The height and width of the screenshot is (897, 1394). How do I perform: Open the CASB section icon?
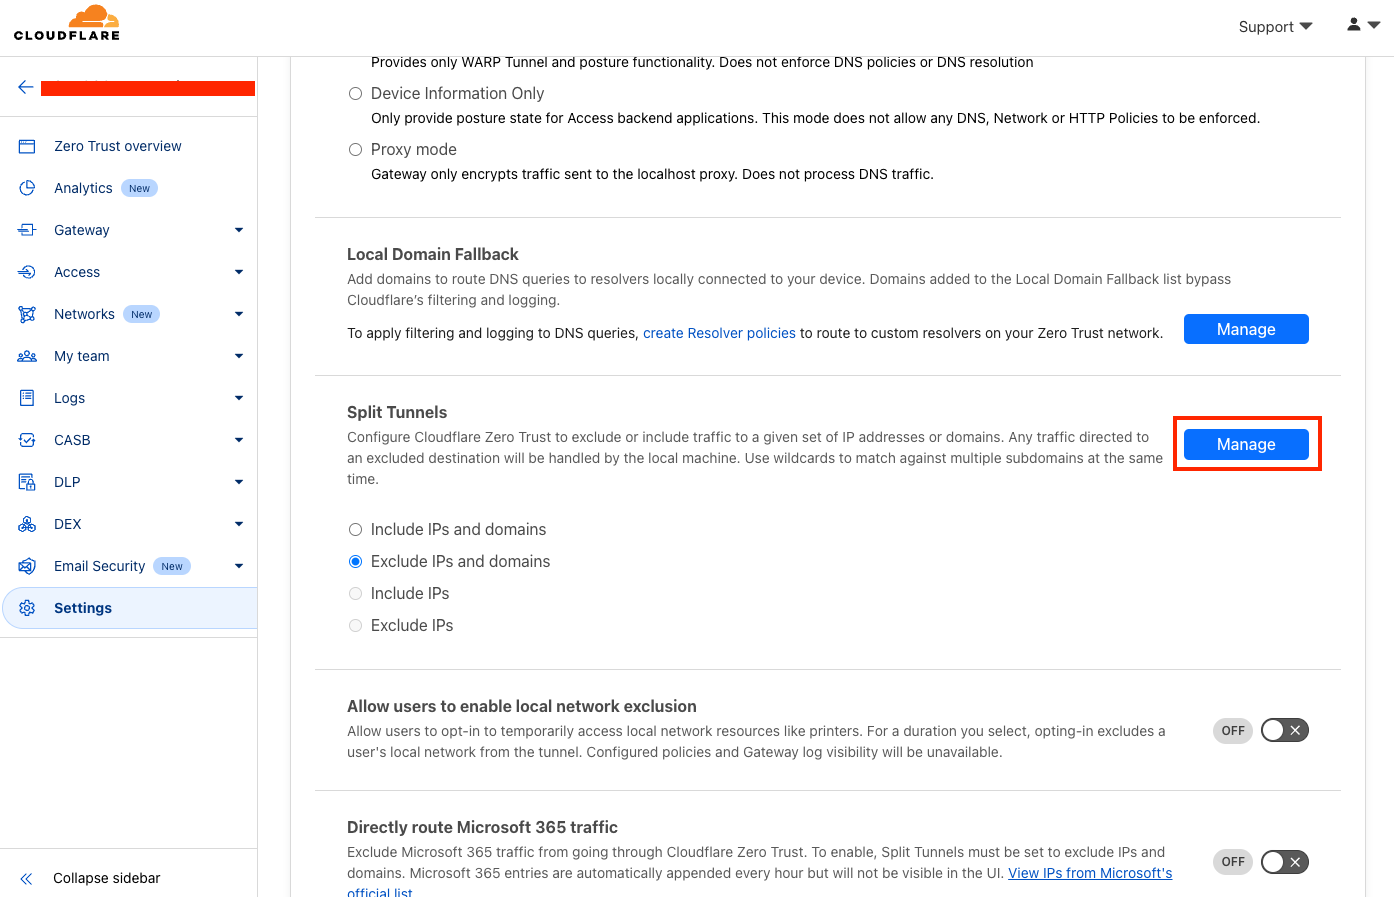[27, 440]
